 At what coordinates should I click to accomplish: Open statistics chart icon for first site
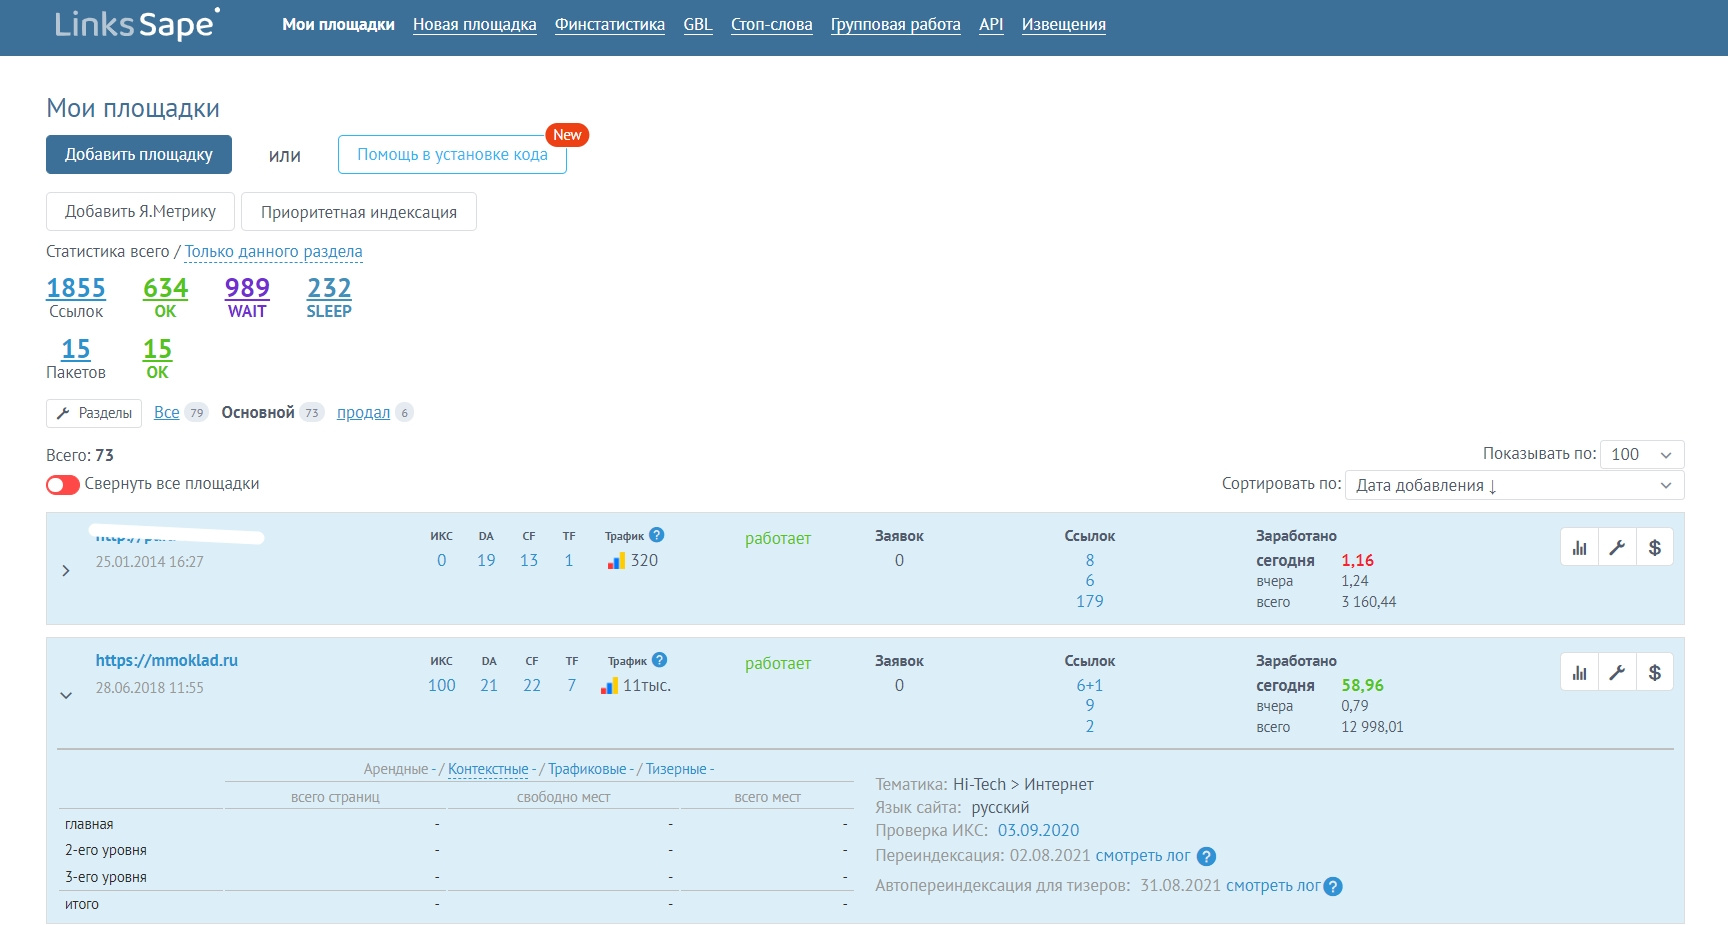point(1579,547)
